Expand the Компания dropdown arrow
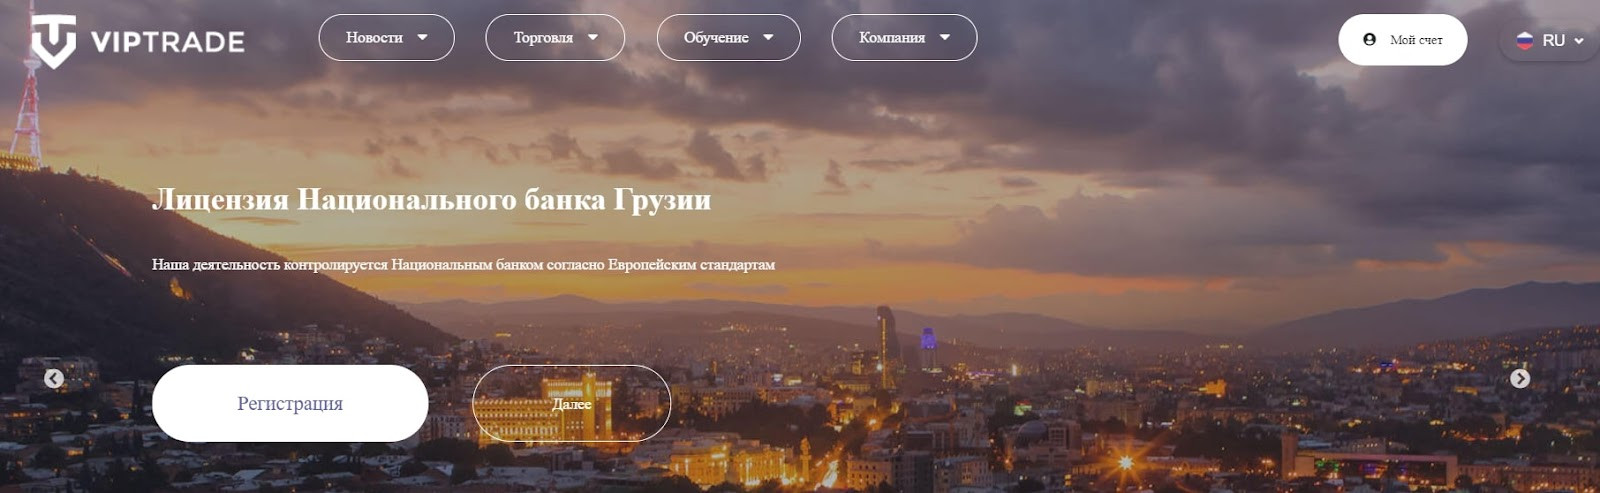1600x493 pixels. 945,38
